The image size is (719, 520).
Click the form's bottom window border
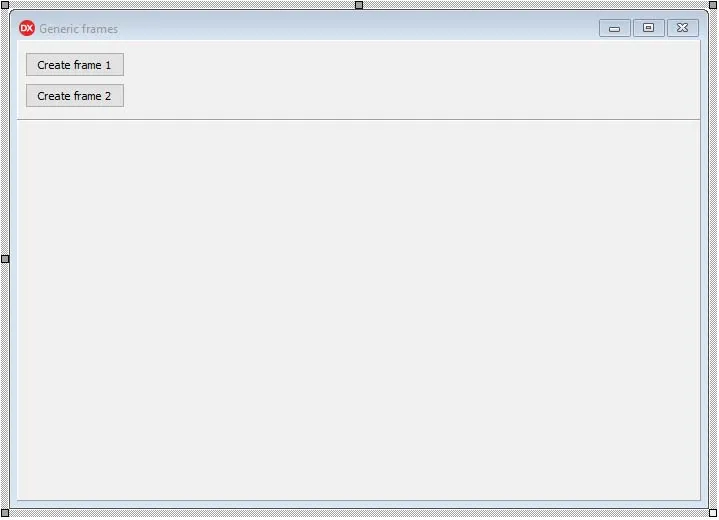coord(359,504)
